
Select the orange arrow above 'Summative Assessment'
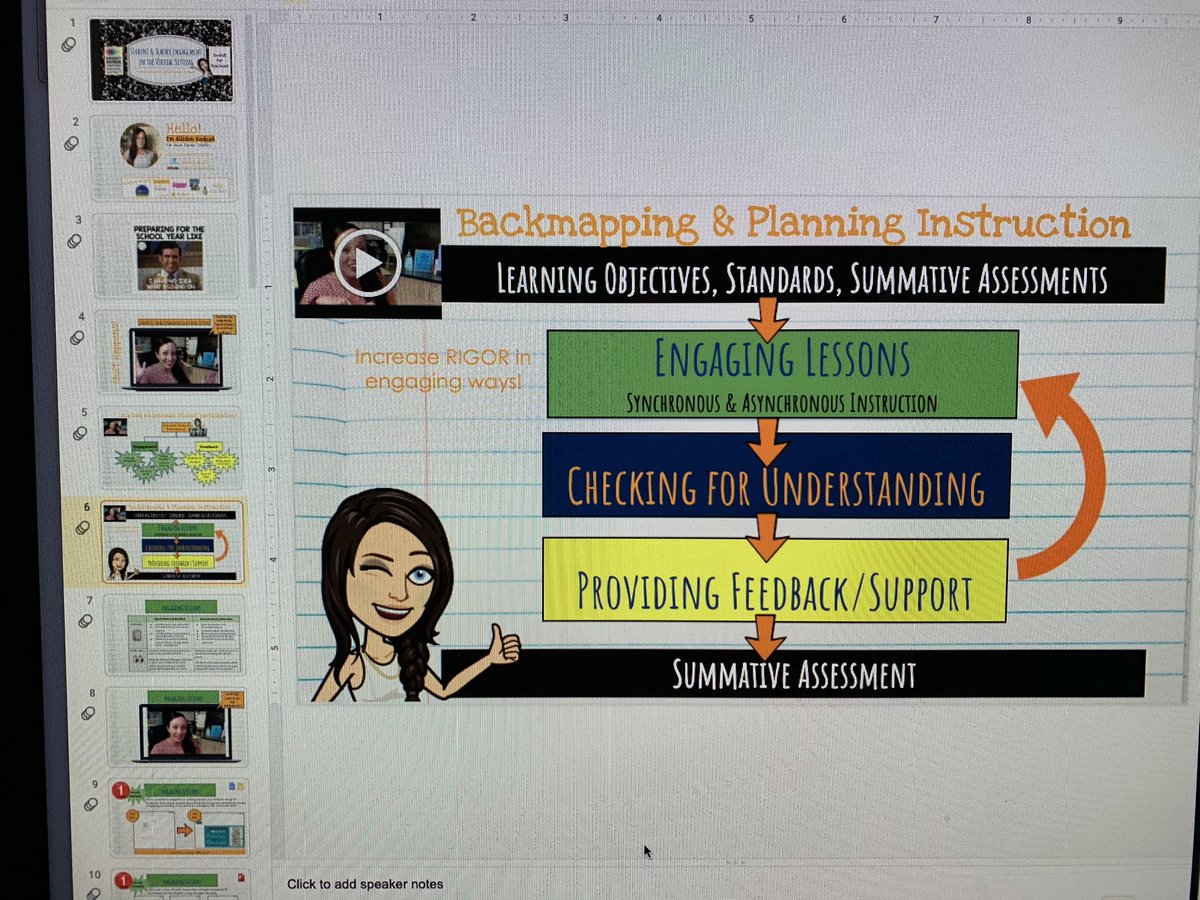[766, 638]
